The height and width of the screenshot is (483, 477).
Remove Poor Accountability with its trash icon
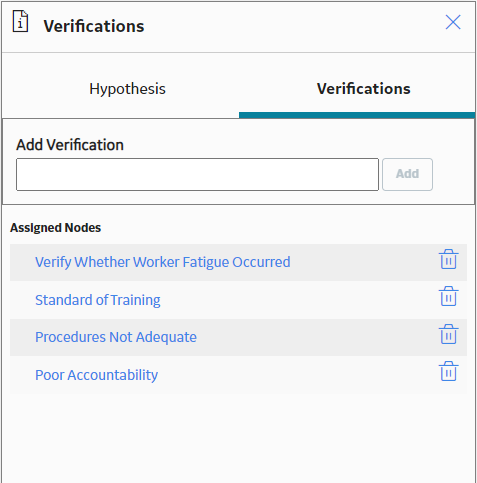[x=448, y=371]
